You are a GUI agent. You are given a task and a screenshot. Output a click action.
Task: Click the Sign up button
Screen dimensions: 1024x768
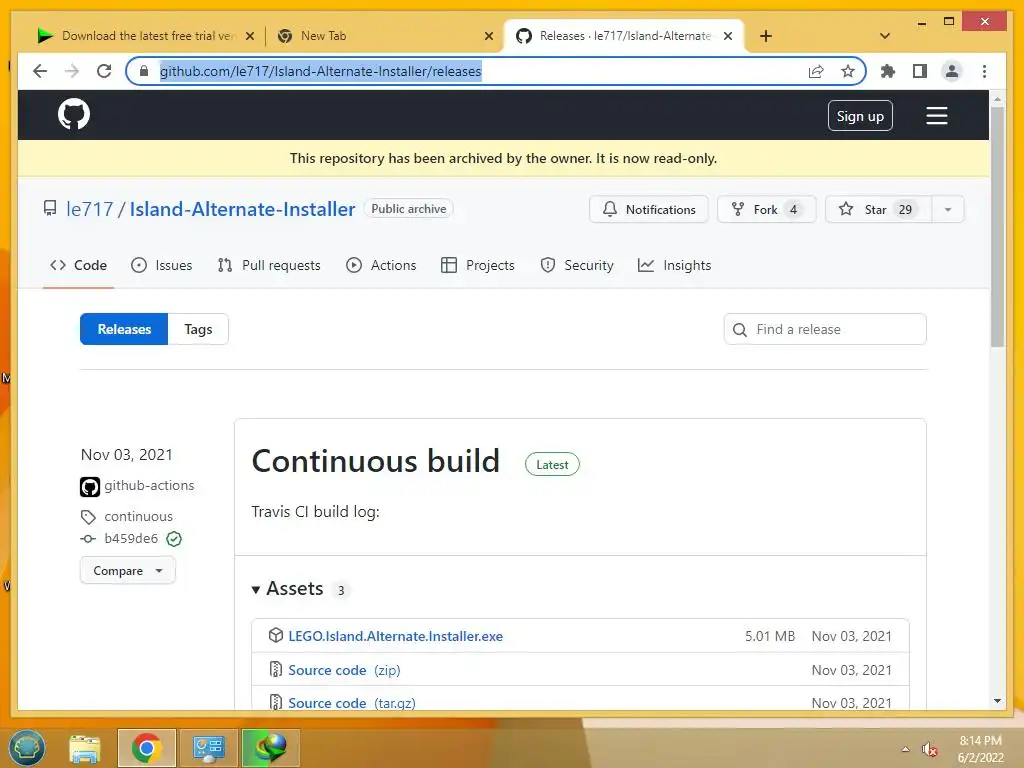pyautogui.click(x=860, y=116)
